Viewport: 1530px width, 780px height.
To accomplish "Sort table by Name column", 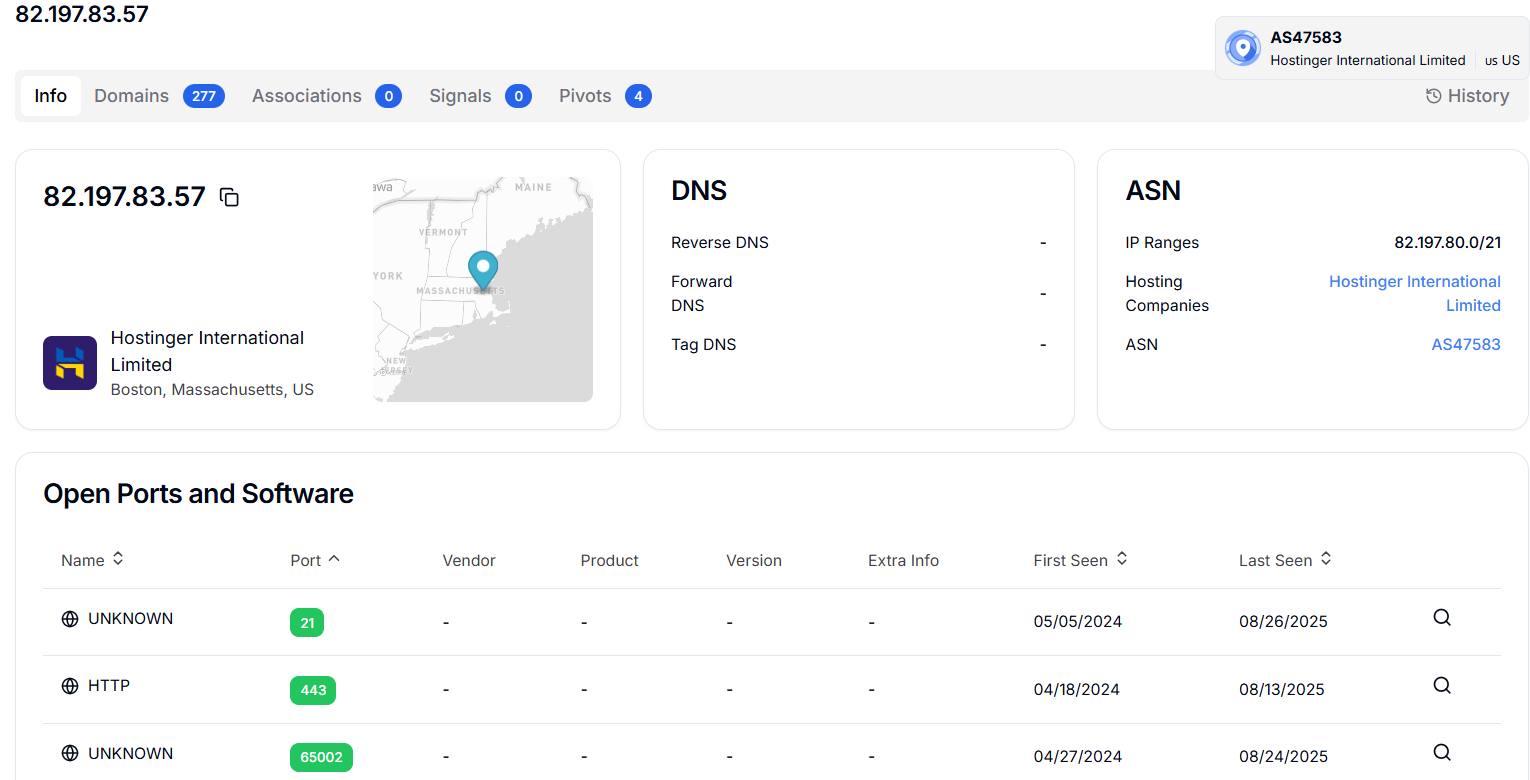I will click(93, 560).
